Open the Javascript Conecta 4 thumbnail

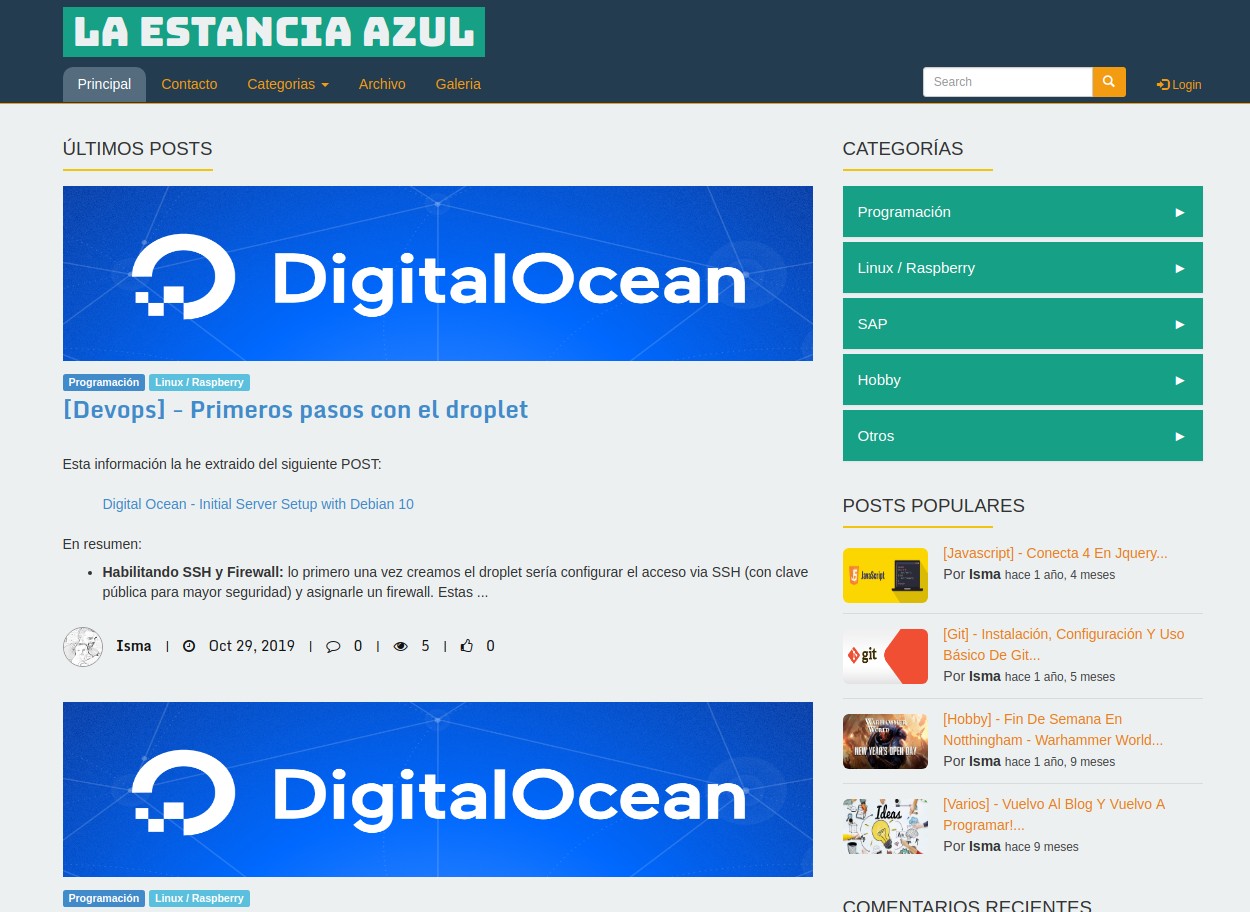point(885,575)
